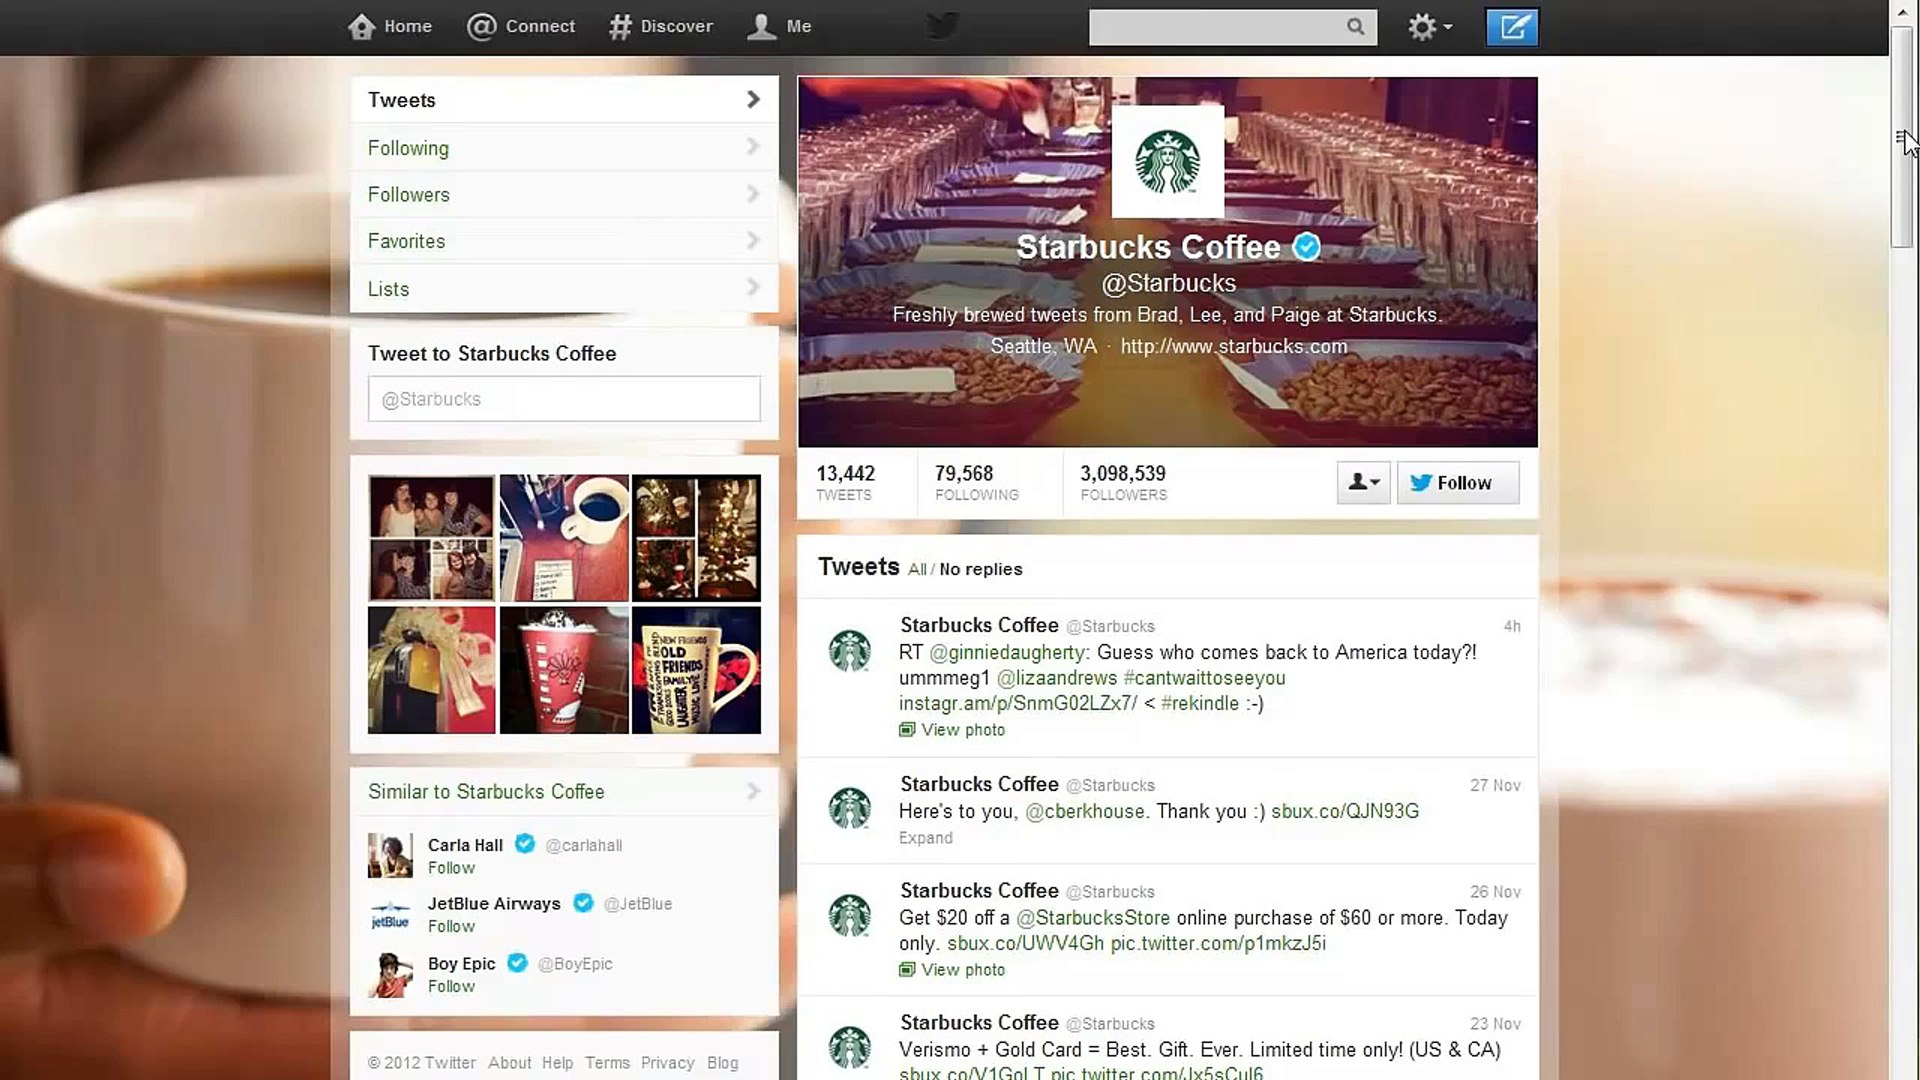Click the compose new tweet icon

tap(1511, 27)
